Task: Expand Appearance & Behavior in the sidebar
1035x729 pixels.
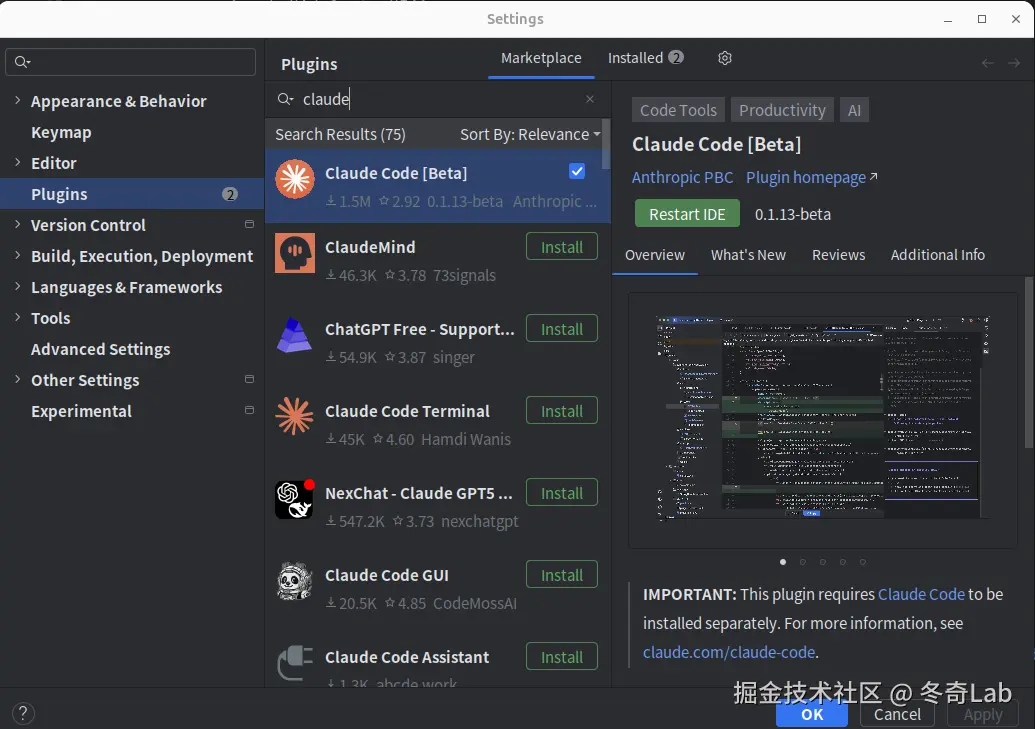Action: click(18, 101)
